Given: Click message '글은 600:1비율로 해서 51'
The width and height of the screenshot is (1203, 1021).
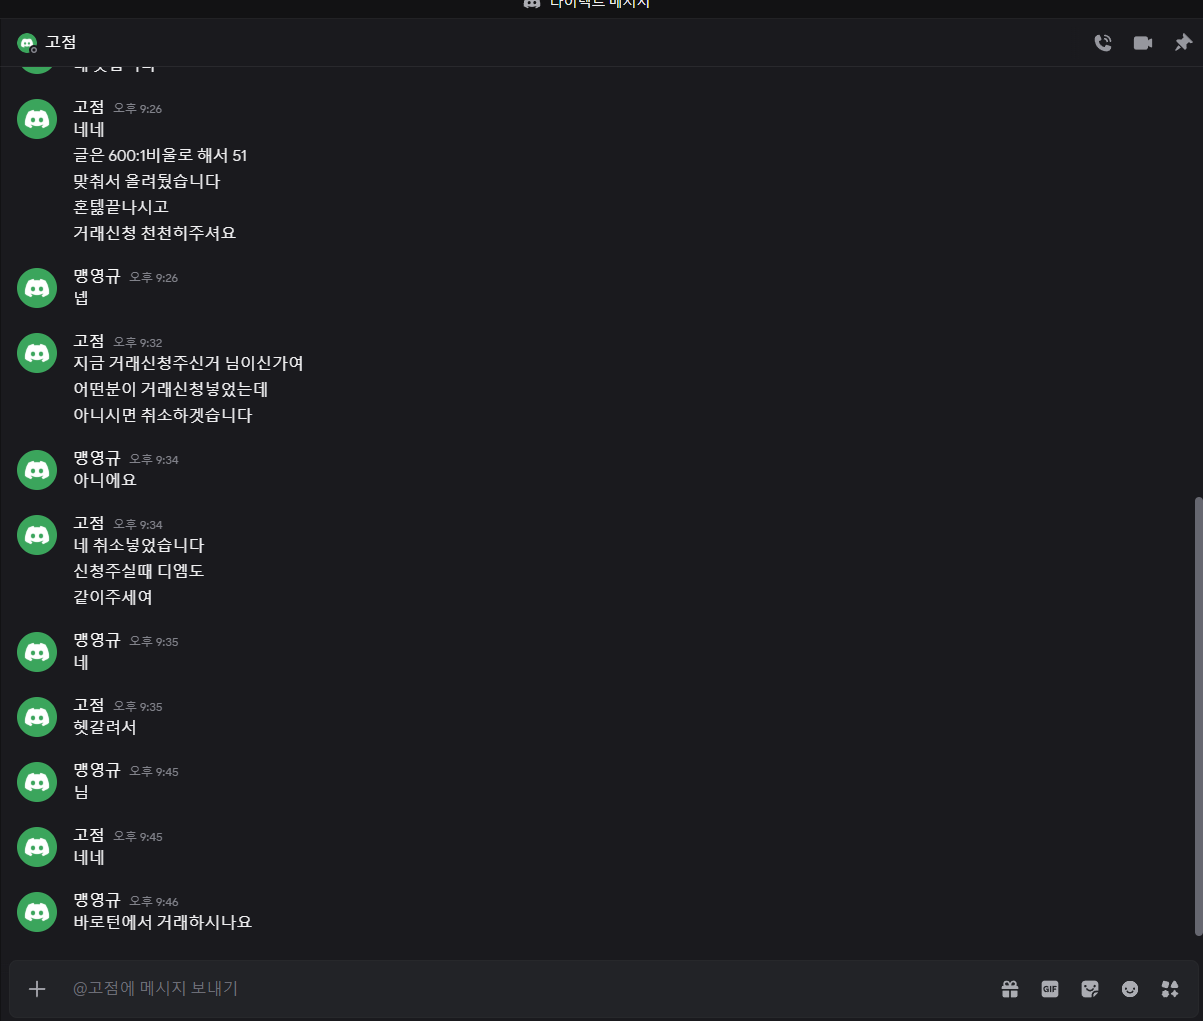Looking at the screenshot, I should (x=160, y=155).
